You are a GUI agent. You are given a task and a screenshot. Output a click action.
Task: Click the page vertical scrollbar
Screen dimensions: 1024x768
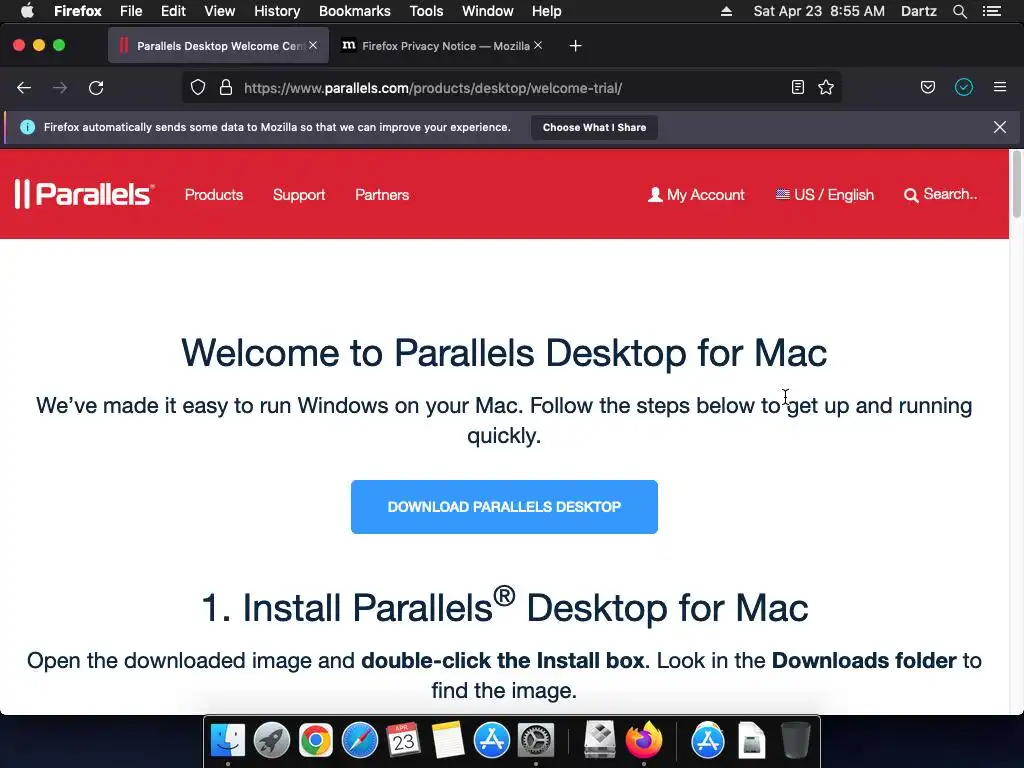1016,185
